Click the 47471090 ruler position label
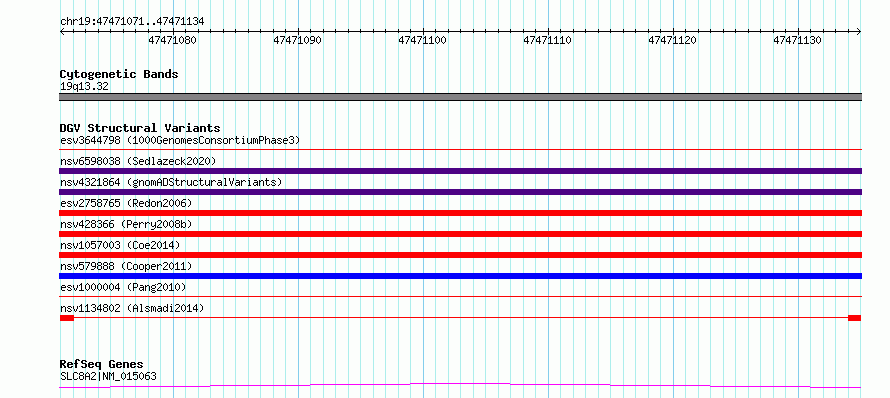 point(297,40)
